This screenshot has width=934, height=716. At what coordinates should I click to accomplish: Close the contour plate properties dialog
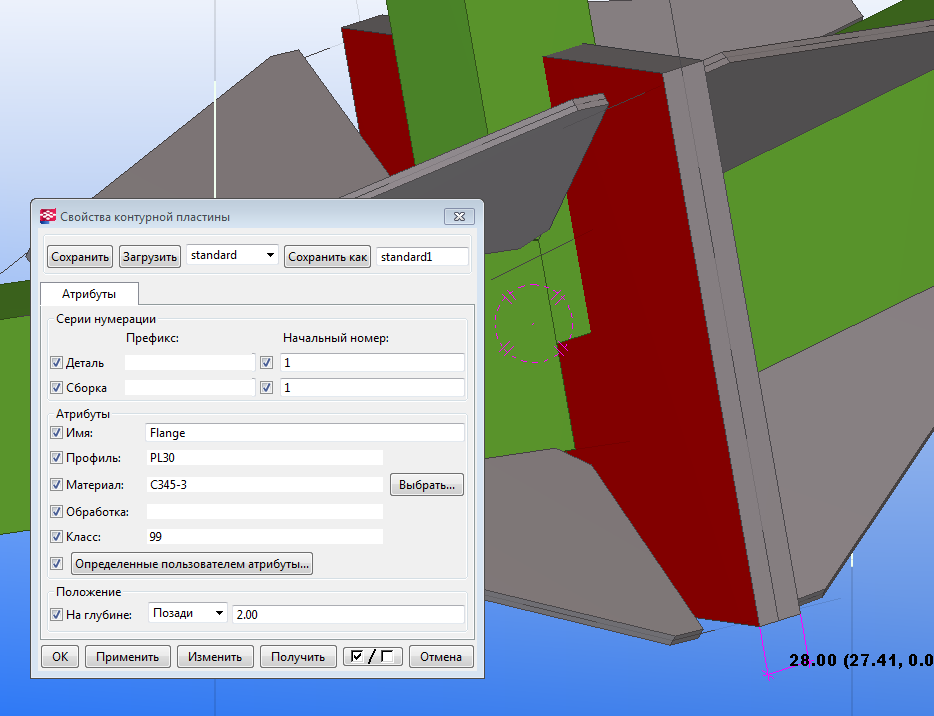click(458, 216)
